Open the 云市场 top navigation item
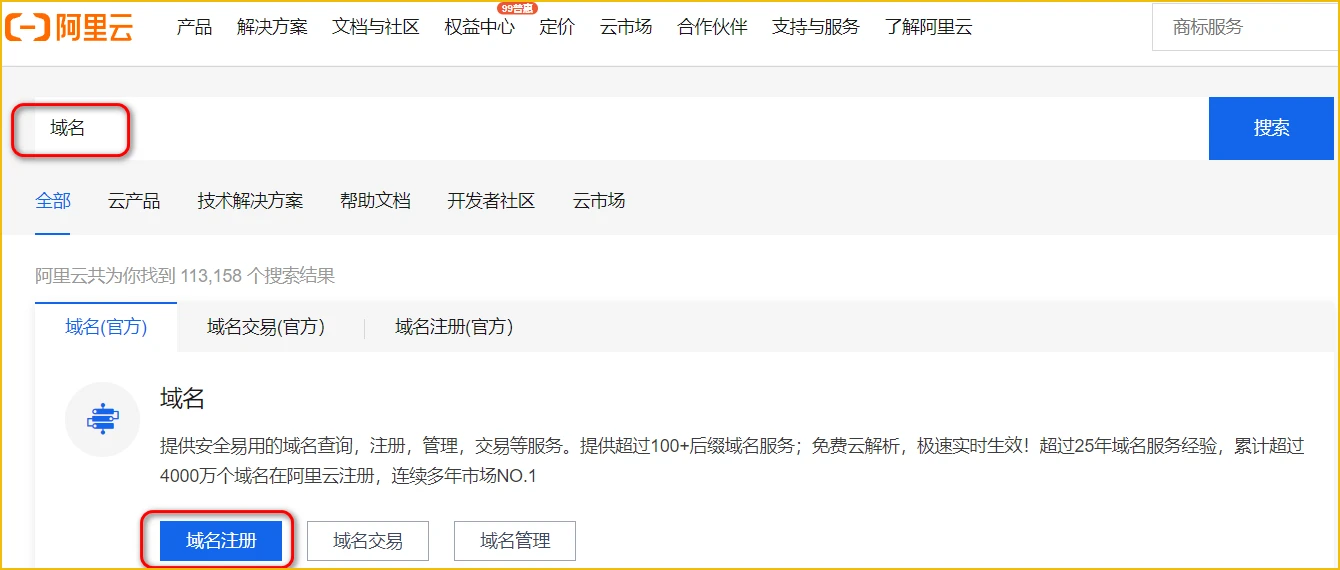 pos(626,28)
